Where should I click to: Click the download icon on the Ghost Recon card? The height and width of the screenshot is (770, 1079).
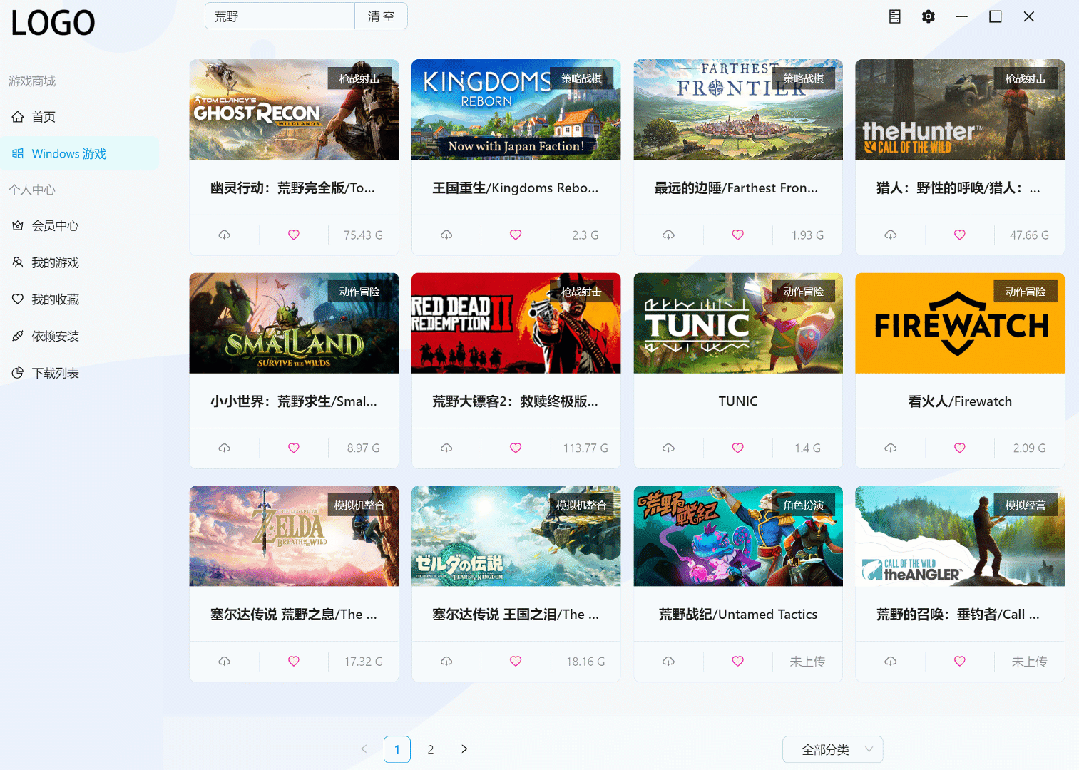tap(224, 235)
